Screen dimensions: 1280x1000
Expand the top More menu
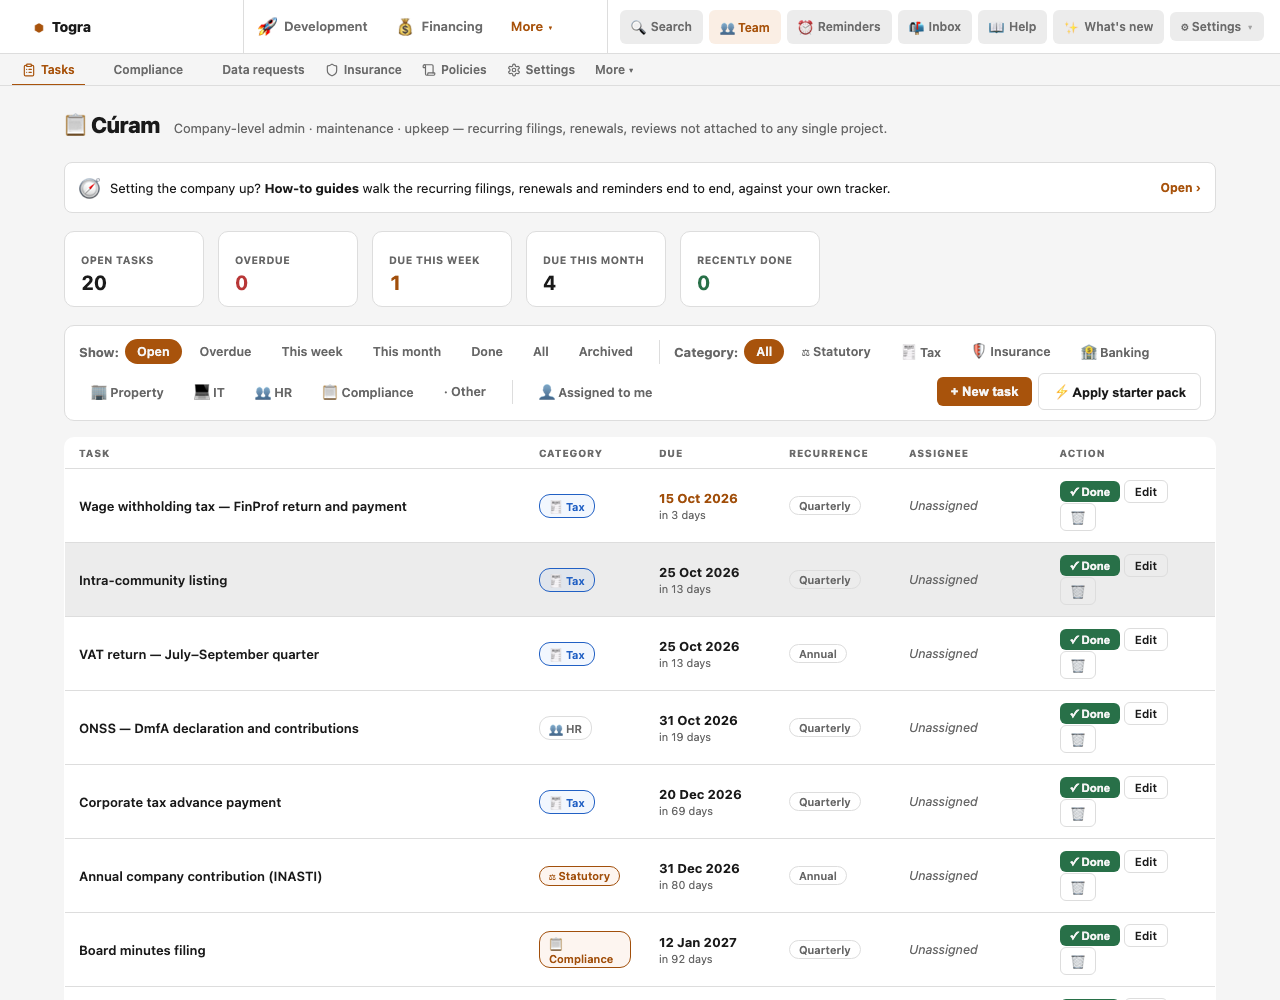(x=532, y=27)
